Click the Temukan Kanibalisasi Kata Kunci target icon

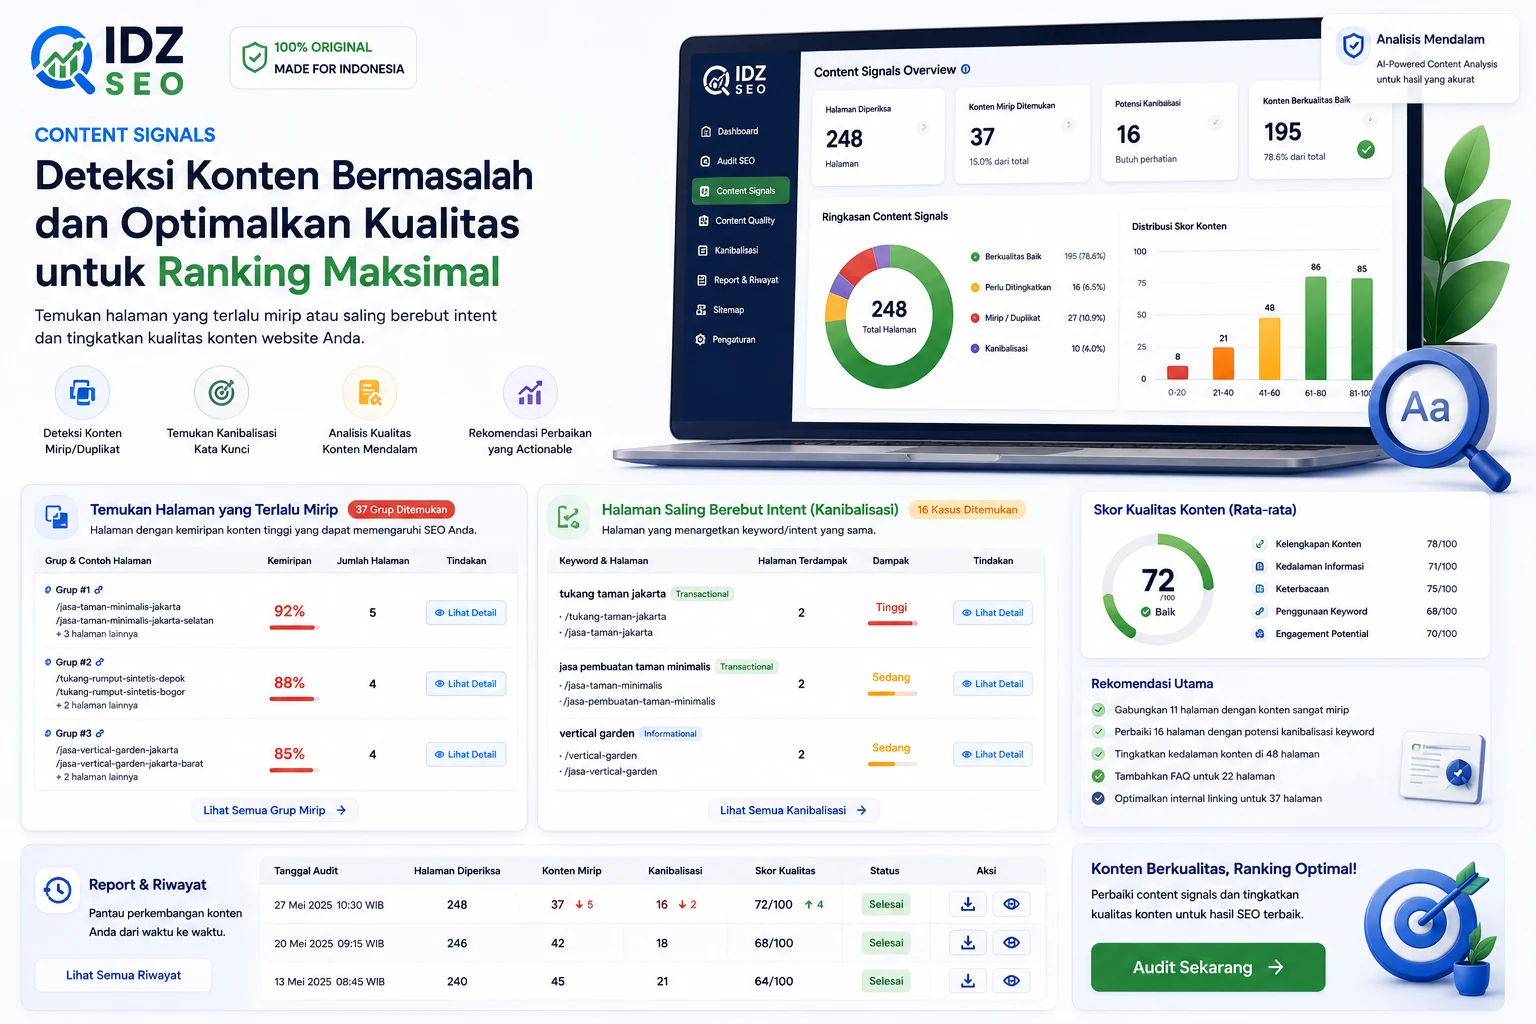tap(221, 393)
